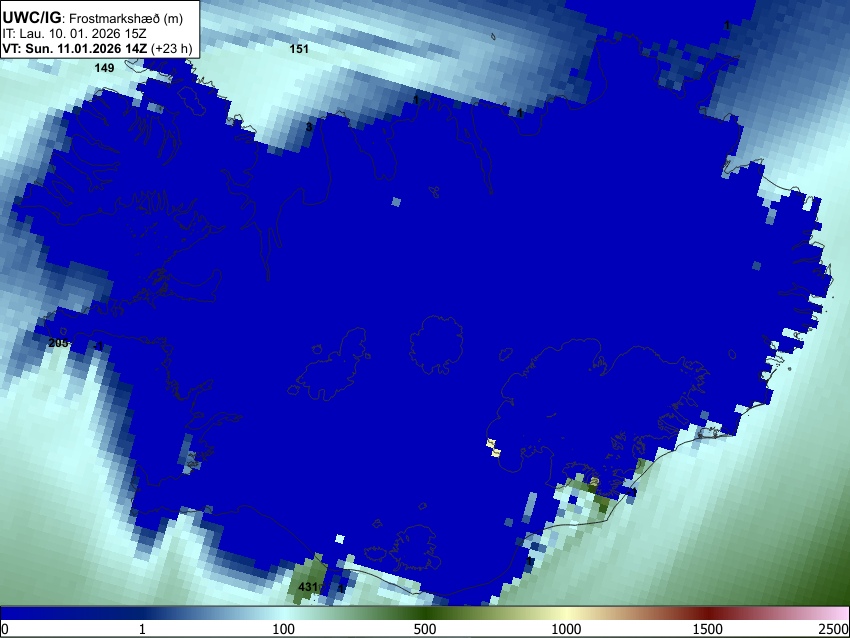Click the 1000 label on the color scale

pos(566,629)
